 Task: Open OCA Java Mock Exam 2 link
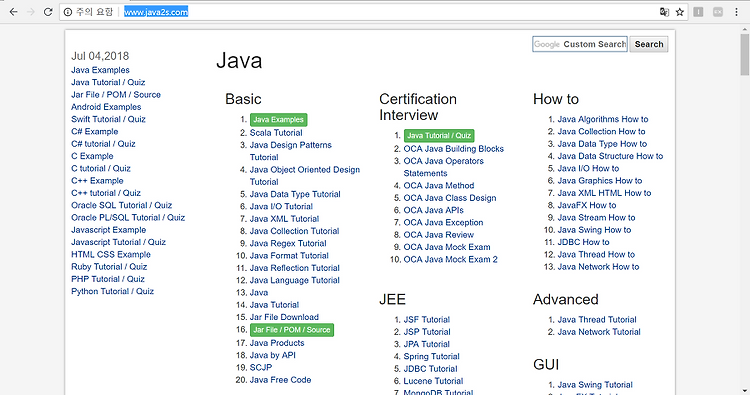click(451, 260)
